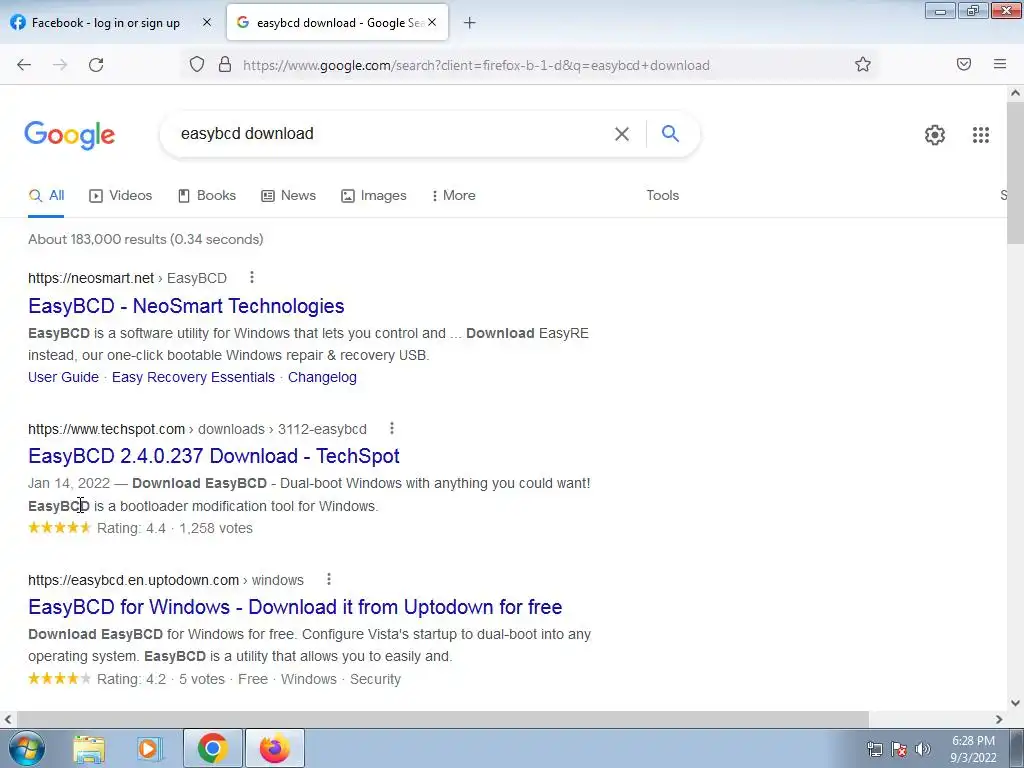Click inside the easybcd download search field
The height and width of the screenshot is (768, 1024).
click(392, 134)
